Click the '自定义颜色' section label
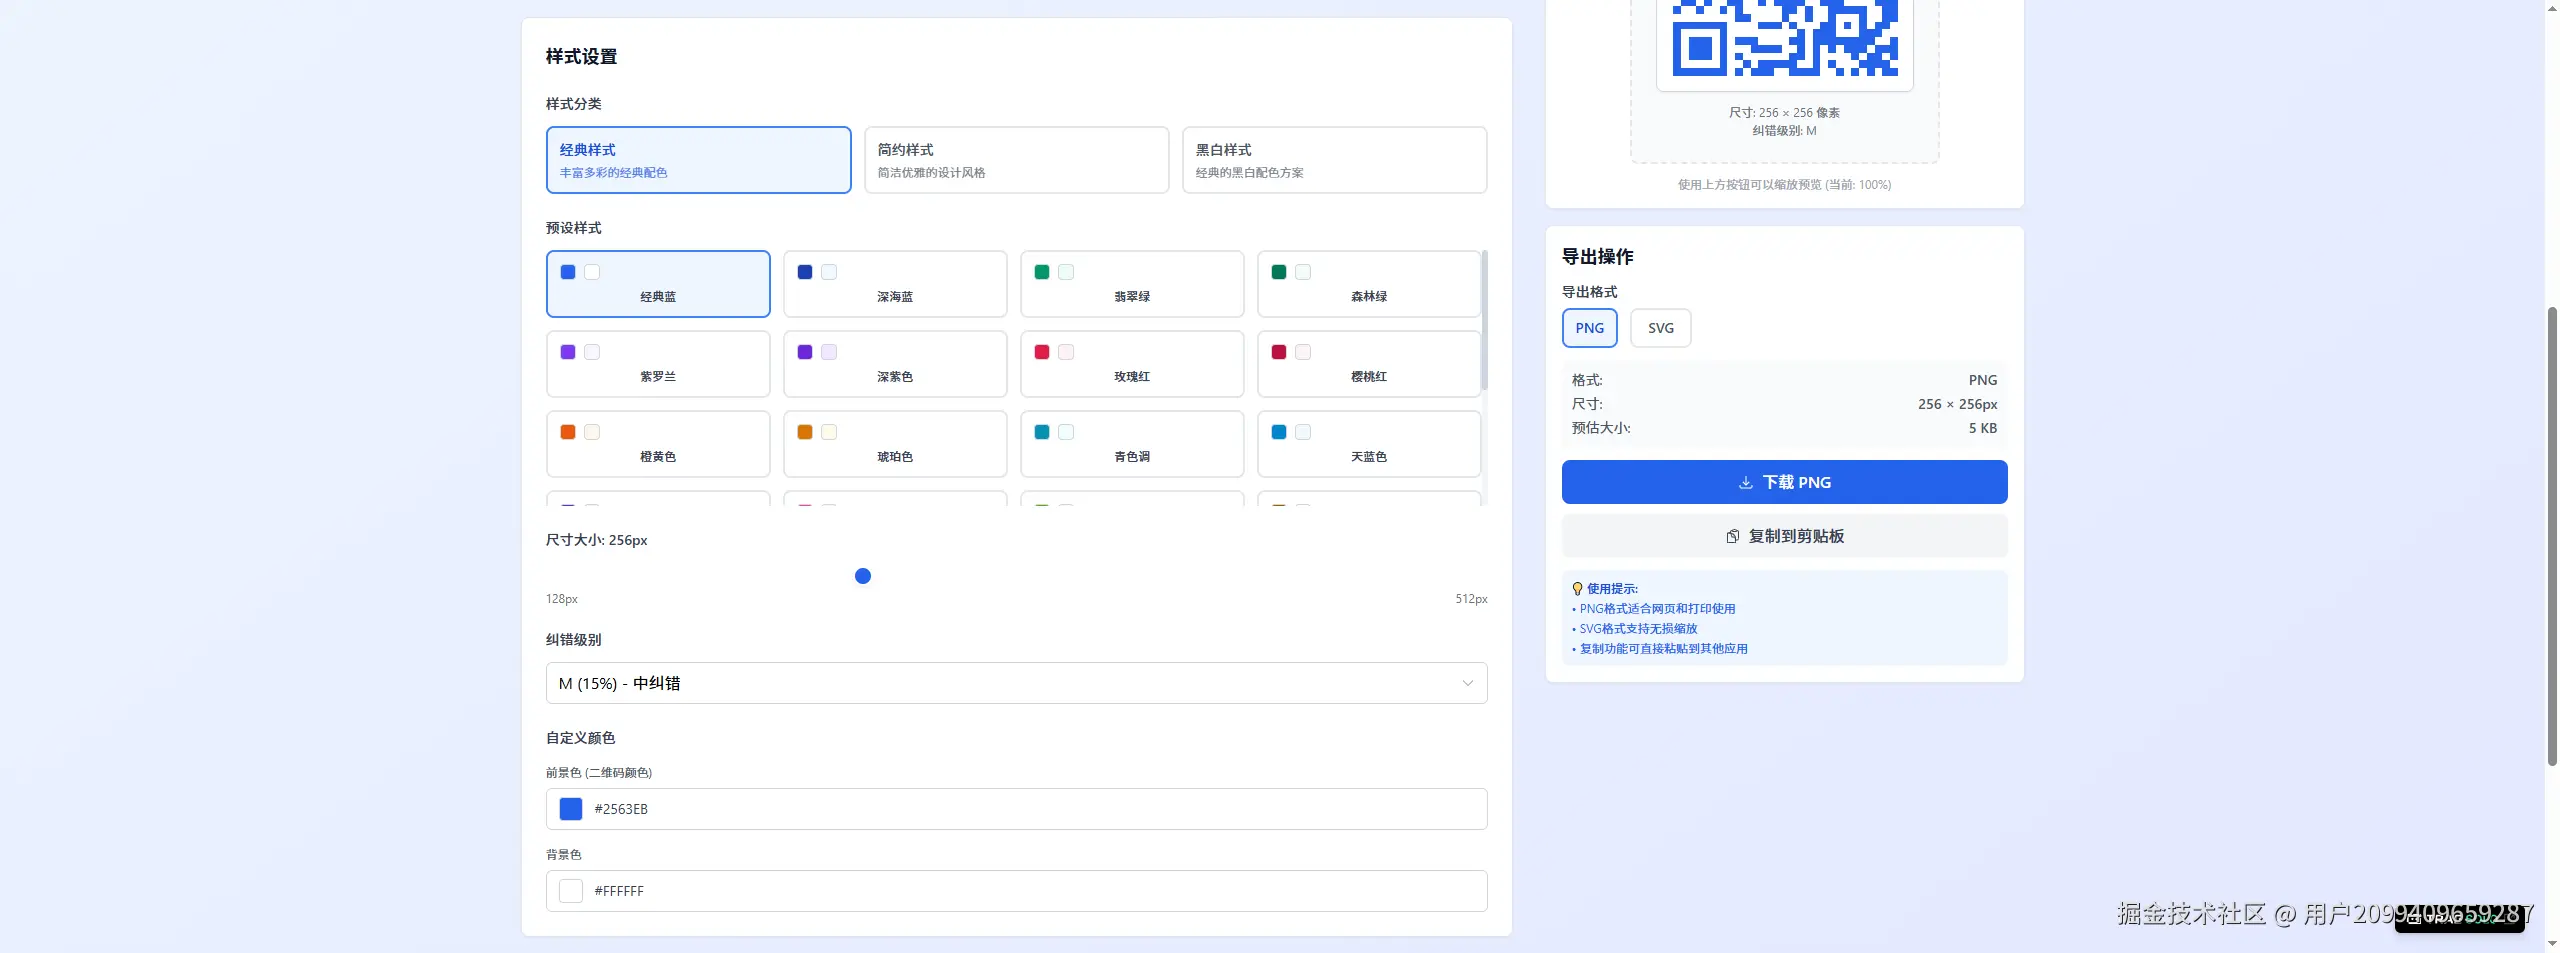The image size is (2560, 953). tap(580, 738)
